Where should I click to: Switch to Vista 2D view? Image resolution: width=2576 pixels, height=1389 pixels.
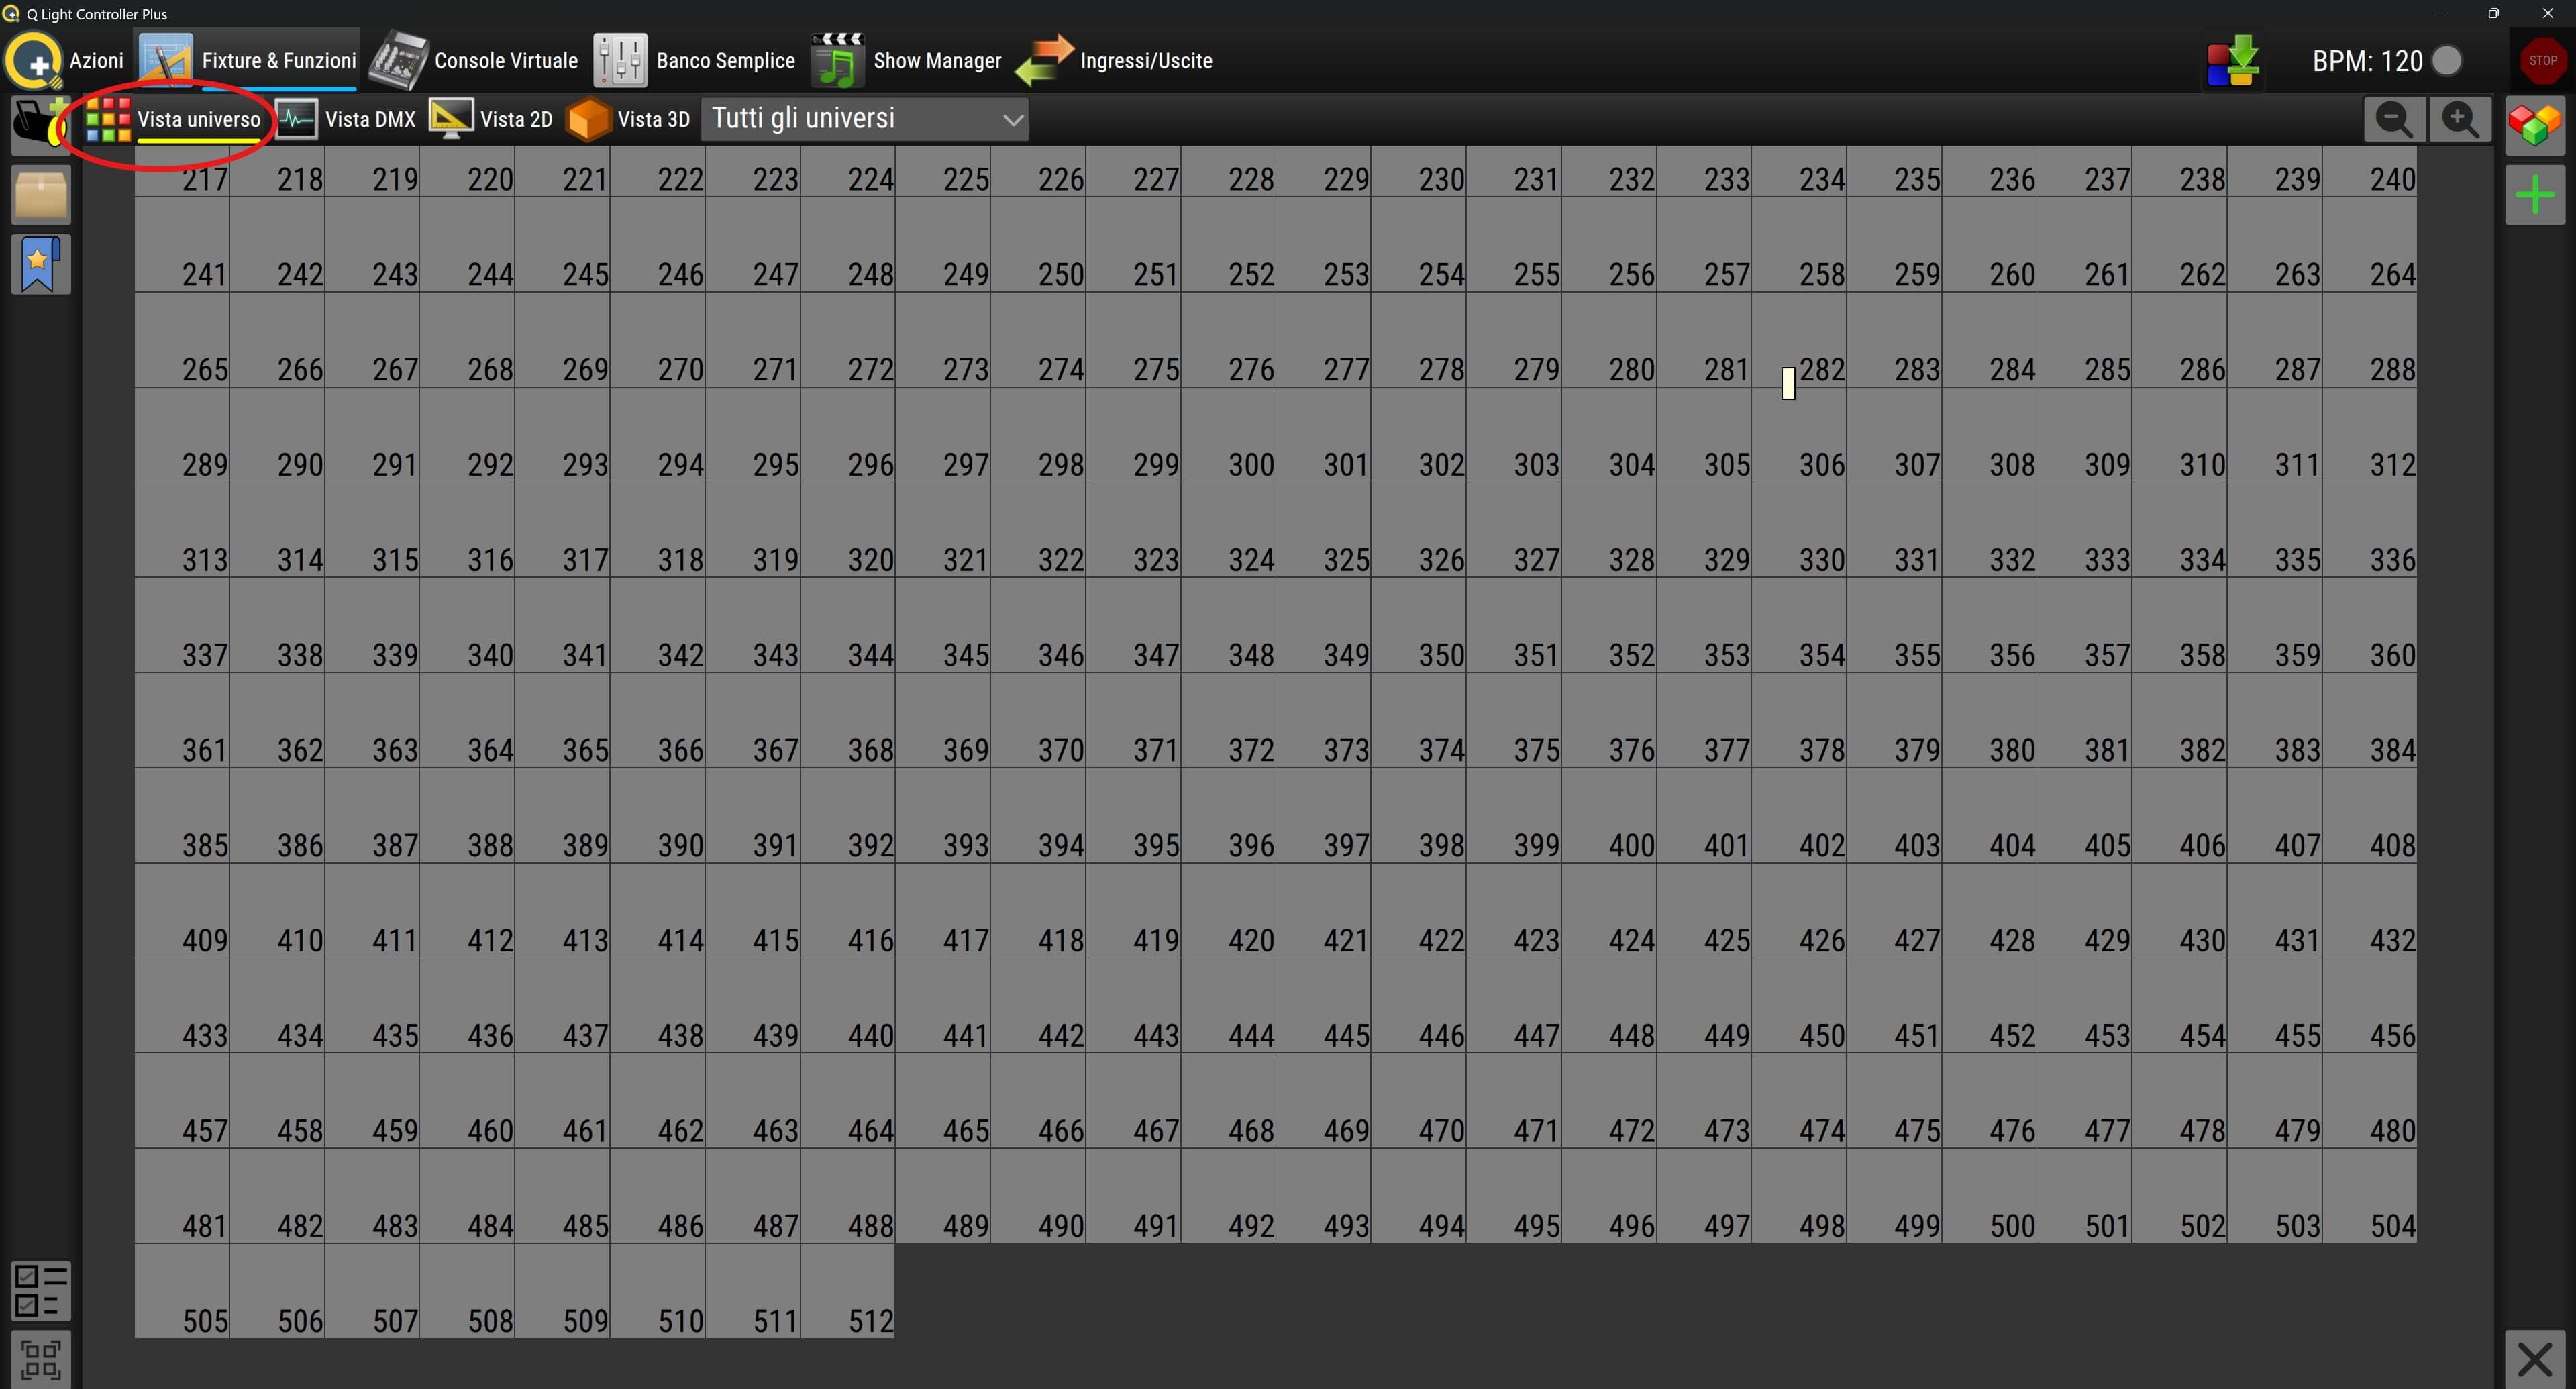coord(491,120)
